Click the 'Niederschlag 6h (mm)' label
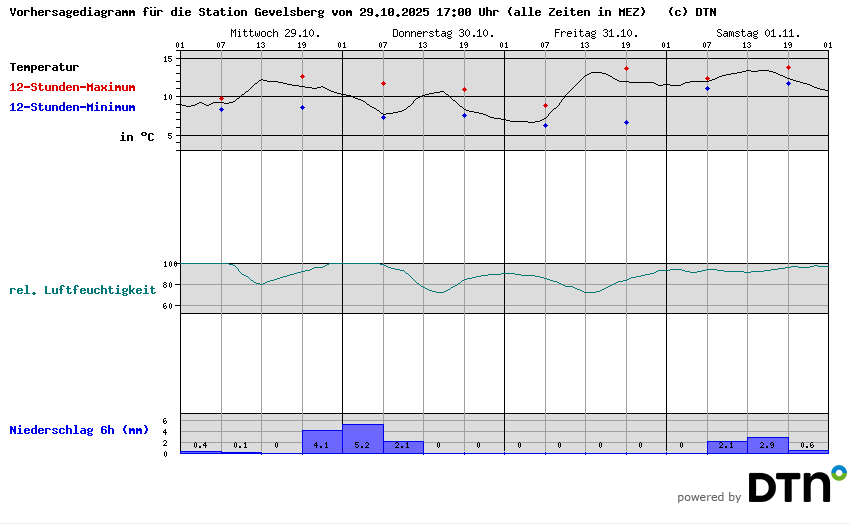850x524 pixels. (79, 430)
